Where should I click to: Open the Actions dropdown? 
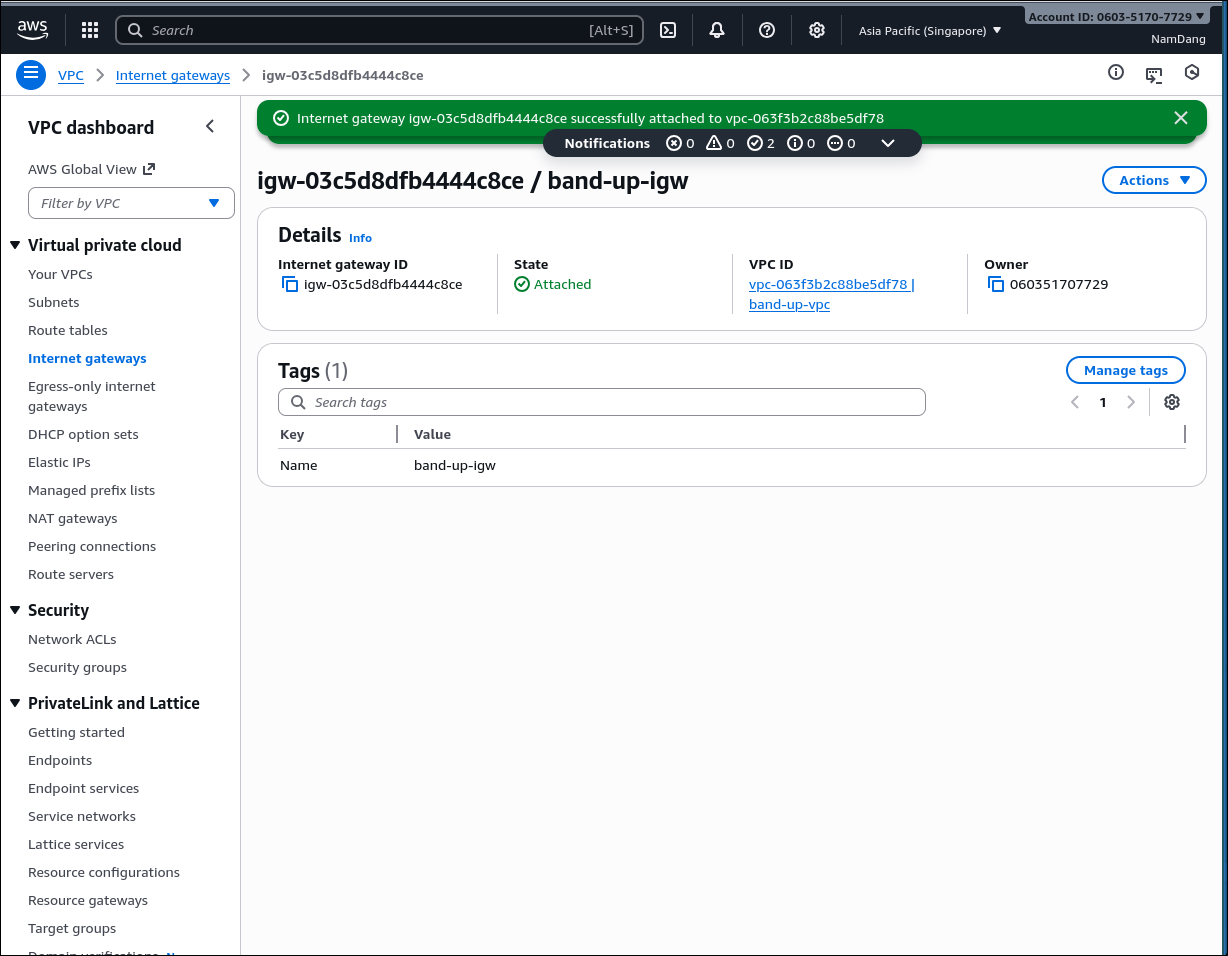coord(1154,180)
